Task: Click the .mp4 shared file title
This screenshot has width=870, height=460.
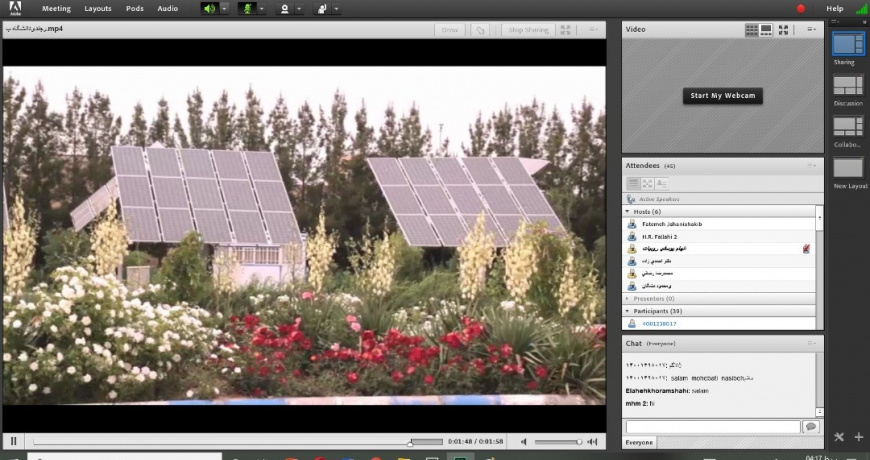Action: (34, 29)
